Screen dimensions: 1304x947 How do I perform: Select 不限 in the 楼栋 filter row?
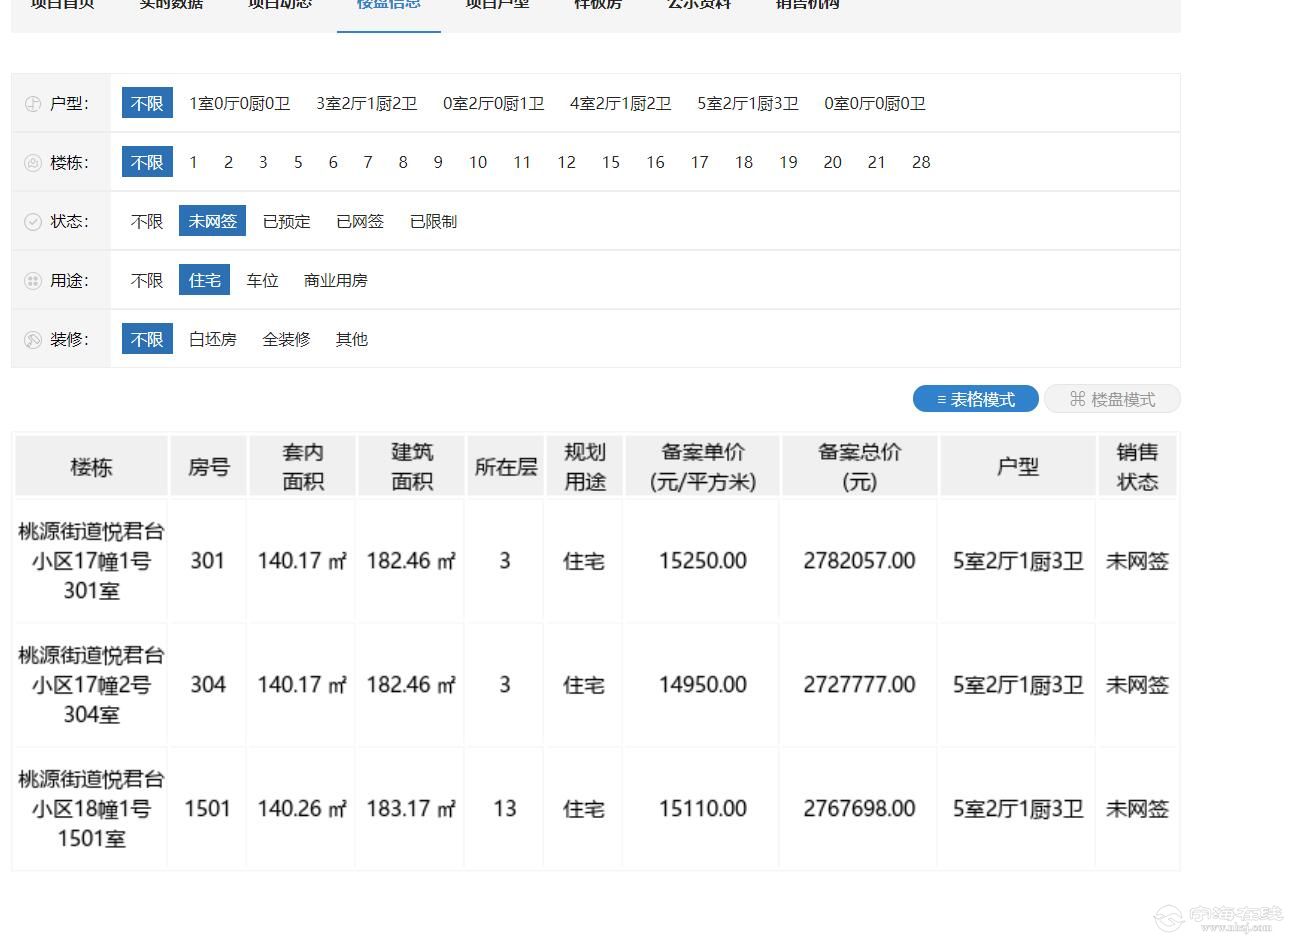pos(147,162)
